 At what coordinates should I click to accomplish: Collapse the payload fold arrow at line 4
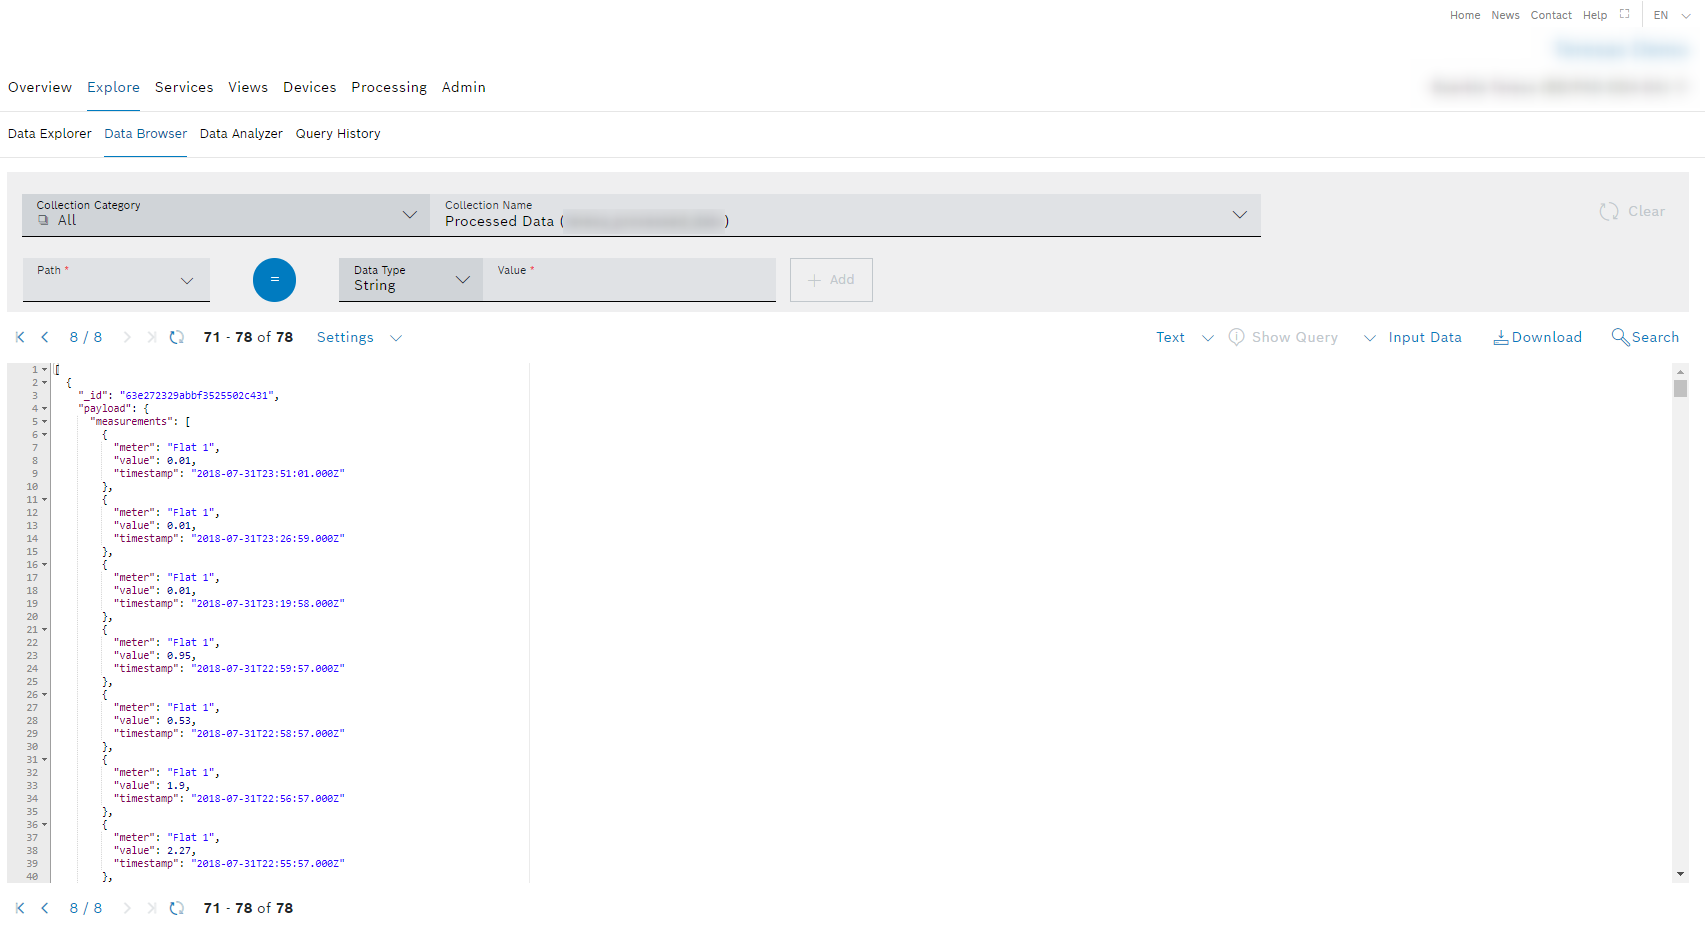tap(45, 409)
